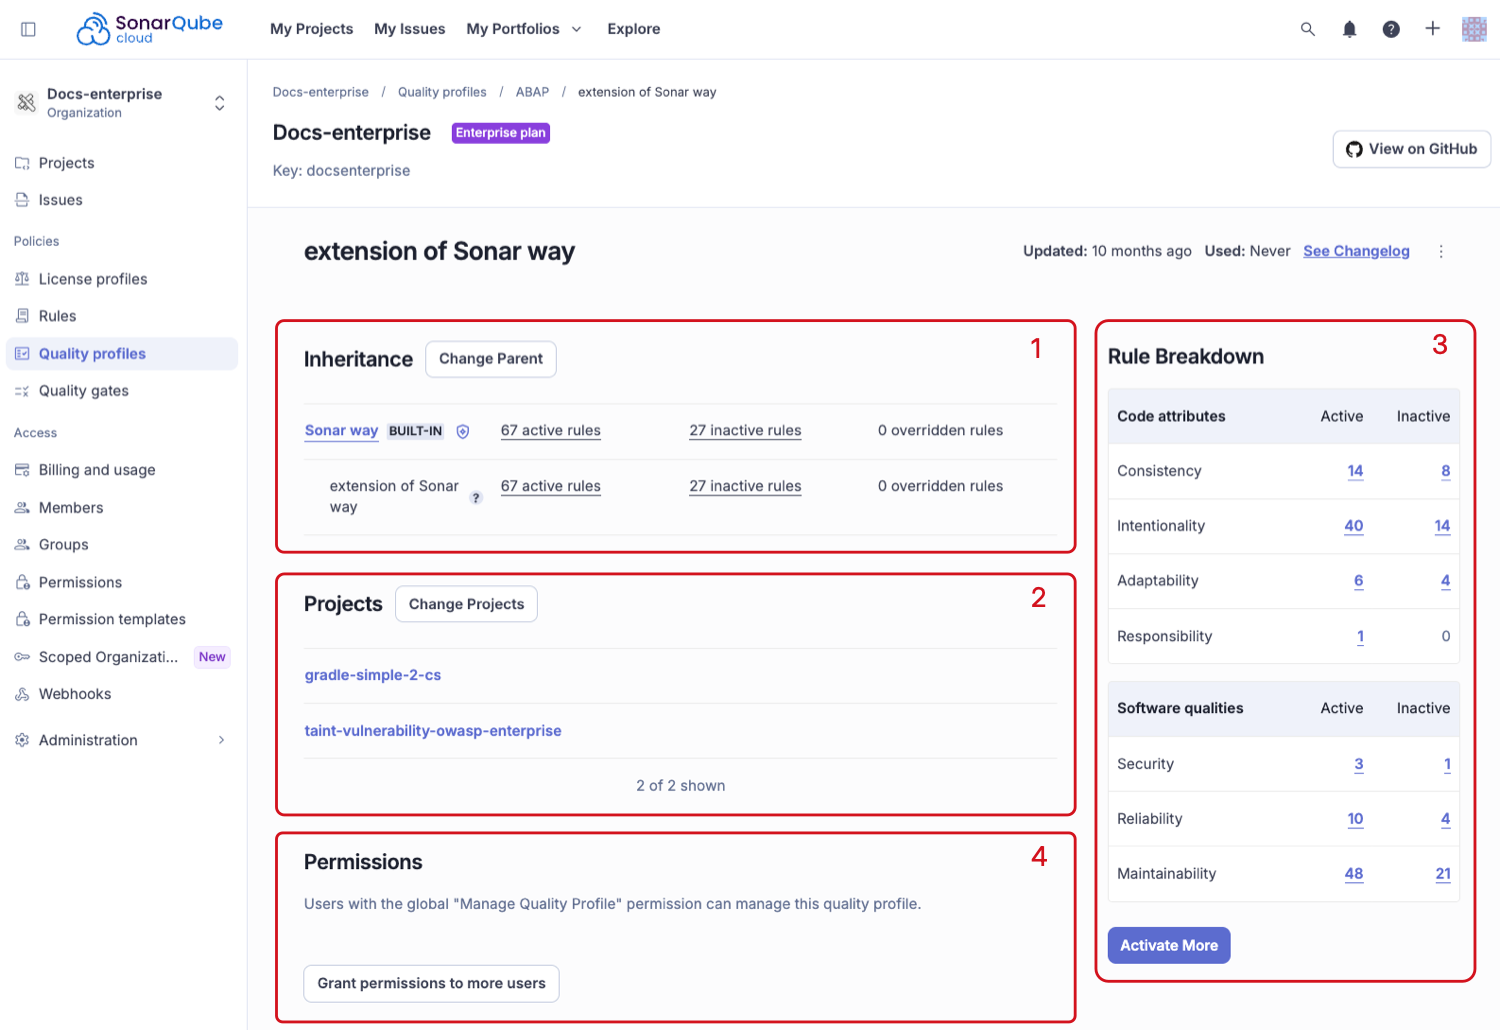Click the shield icon next to BUILT-IN
The image size is (1500, 1030).
[463, 431]
